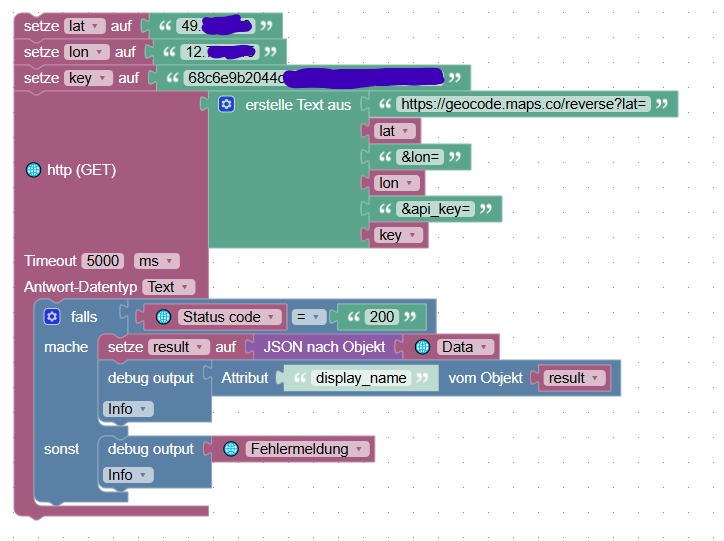The height and width of the screenshot is (541, 724).
Task: Click globe icon on Fehlermeldung block
Action: coord(231,449)
